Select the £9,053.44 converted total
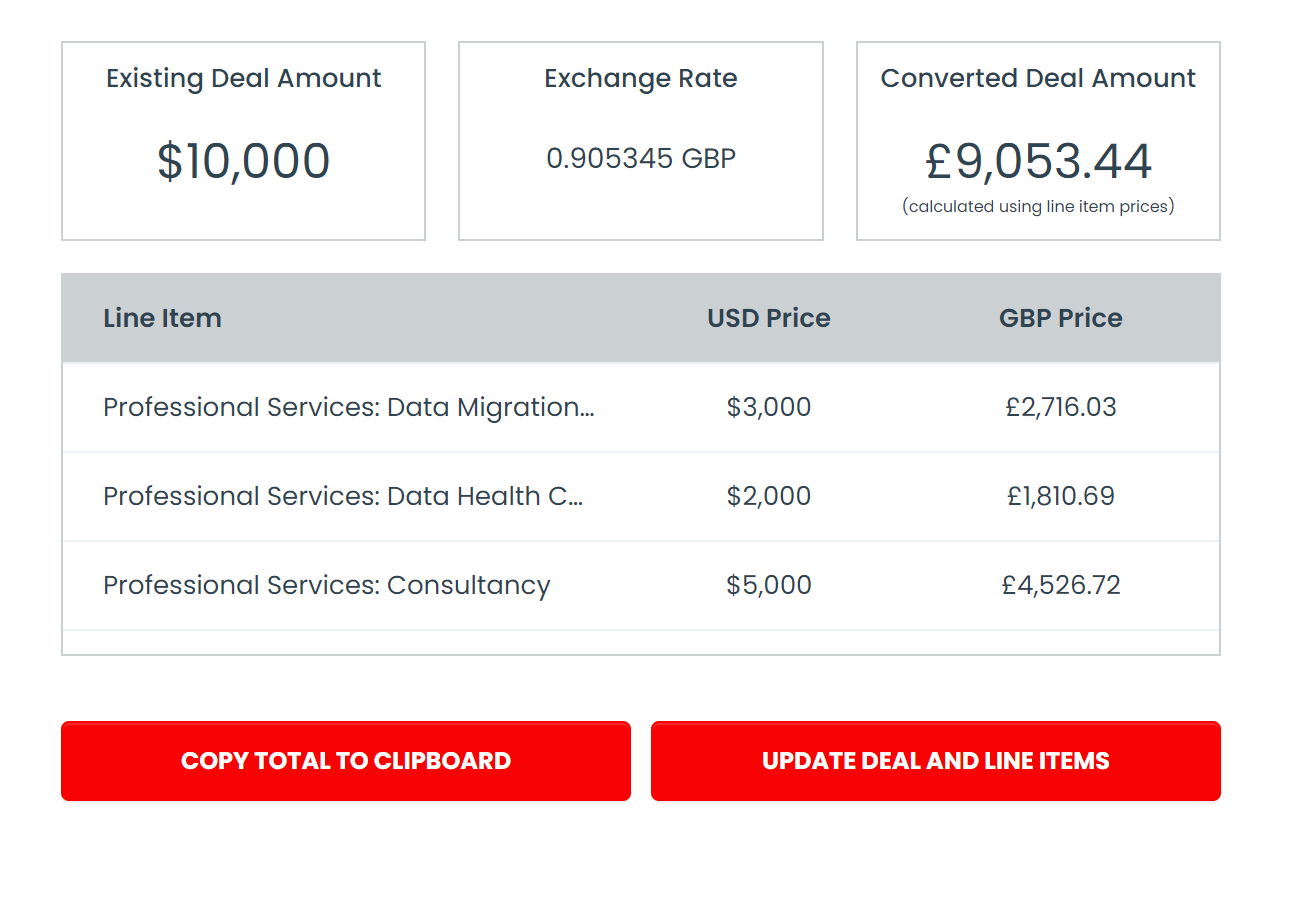Screen dimensions: 1289x899 [x=1038, y=162]
